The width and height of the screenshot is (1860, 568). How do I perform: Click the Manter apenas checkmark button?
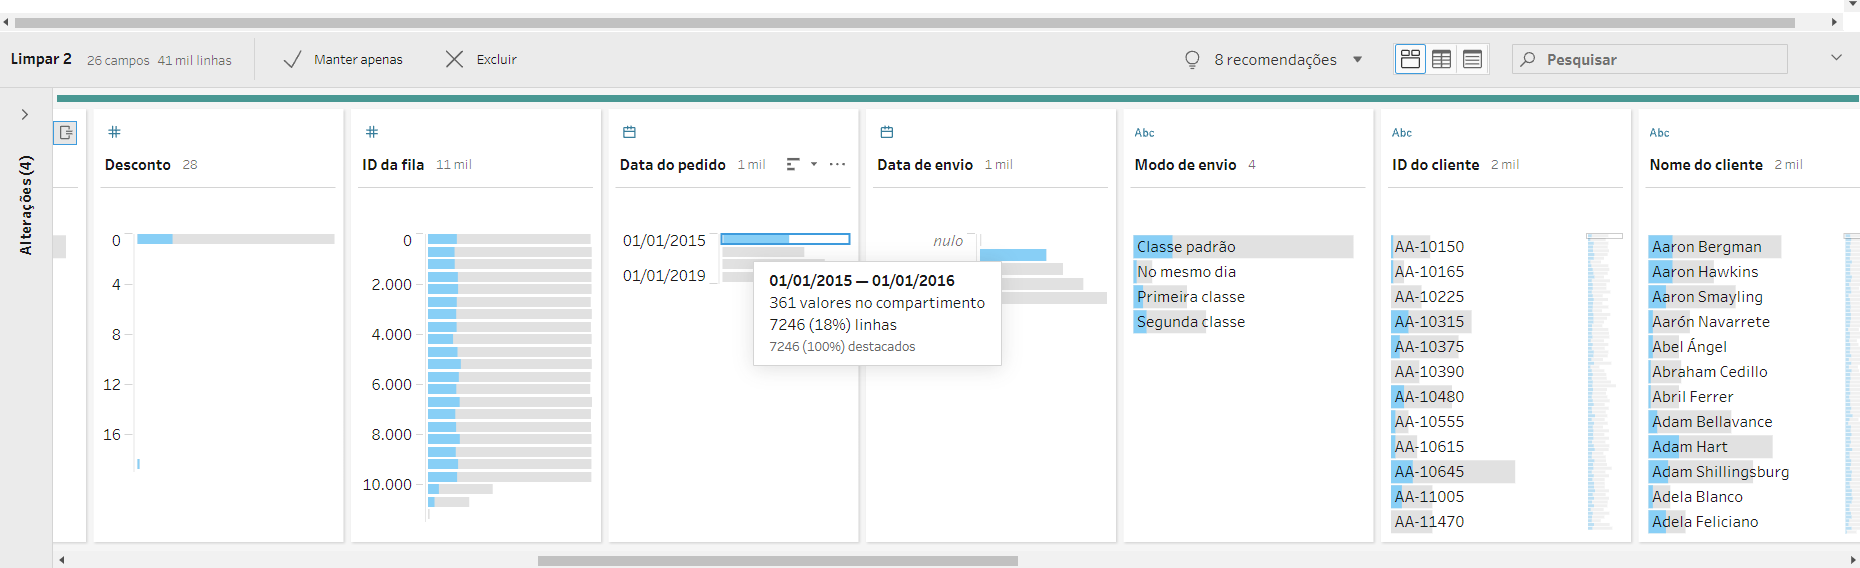point(343,60)
